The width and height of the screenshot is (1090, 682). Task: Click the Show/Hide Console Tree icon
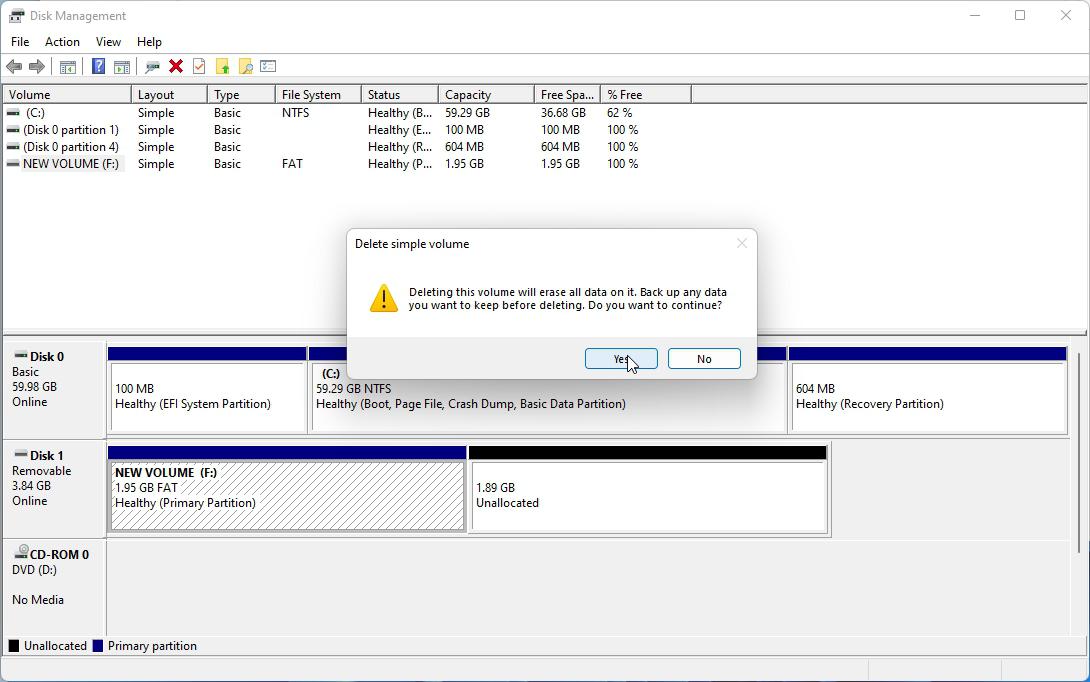(67, 67)
